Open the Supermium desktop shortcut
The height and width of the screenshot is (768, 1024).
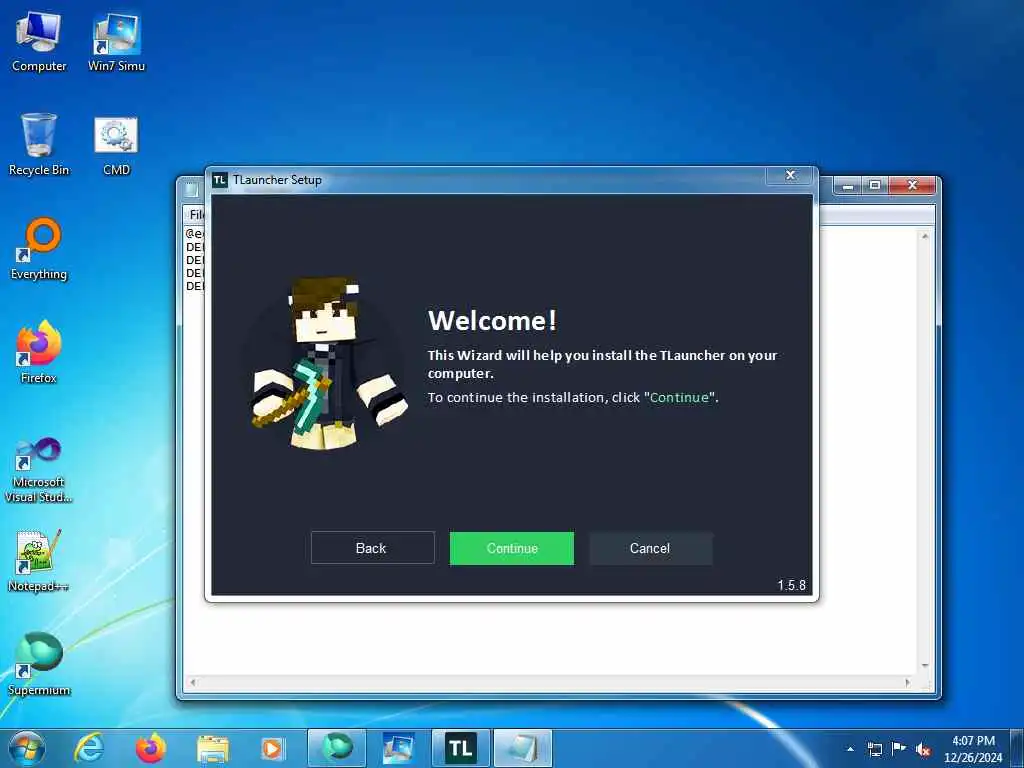pyautogui.click(x=39, y=665)
